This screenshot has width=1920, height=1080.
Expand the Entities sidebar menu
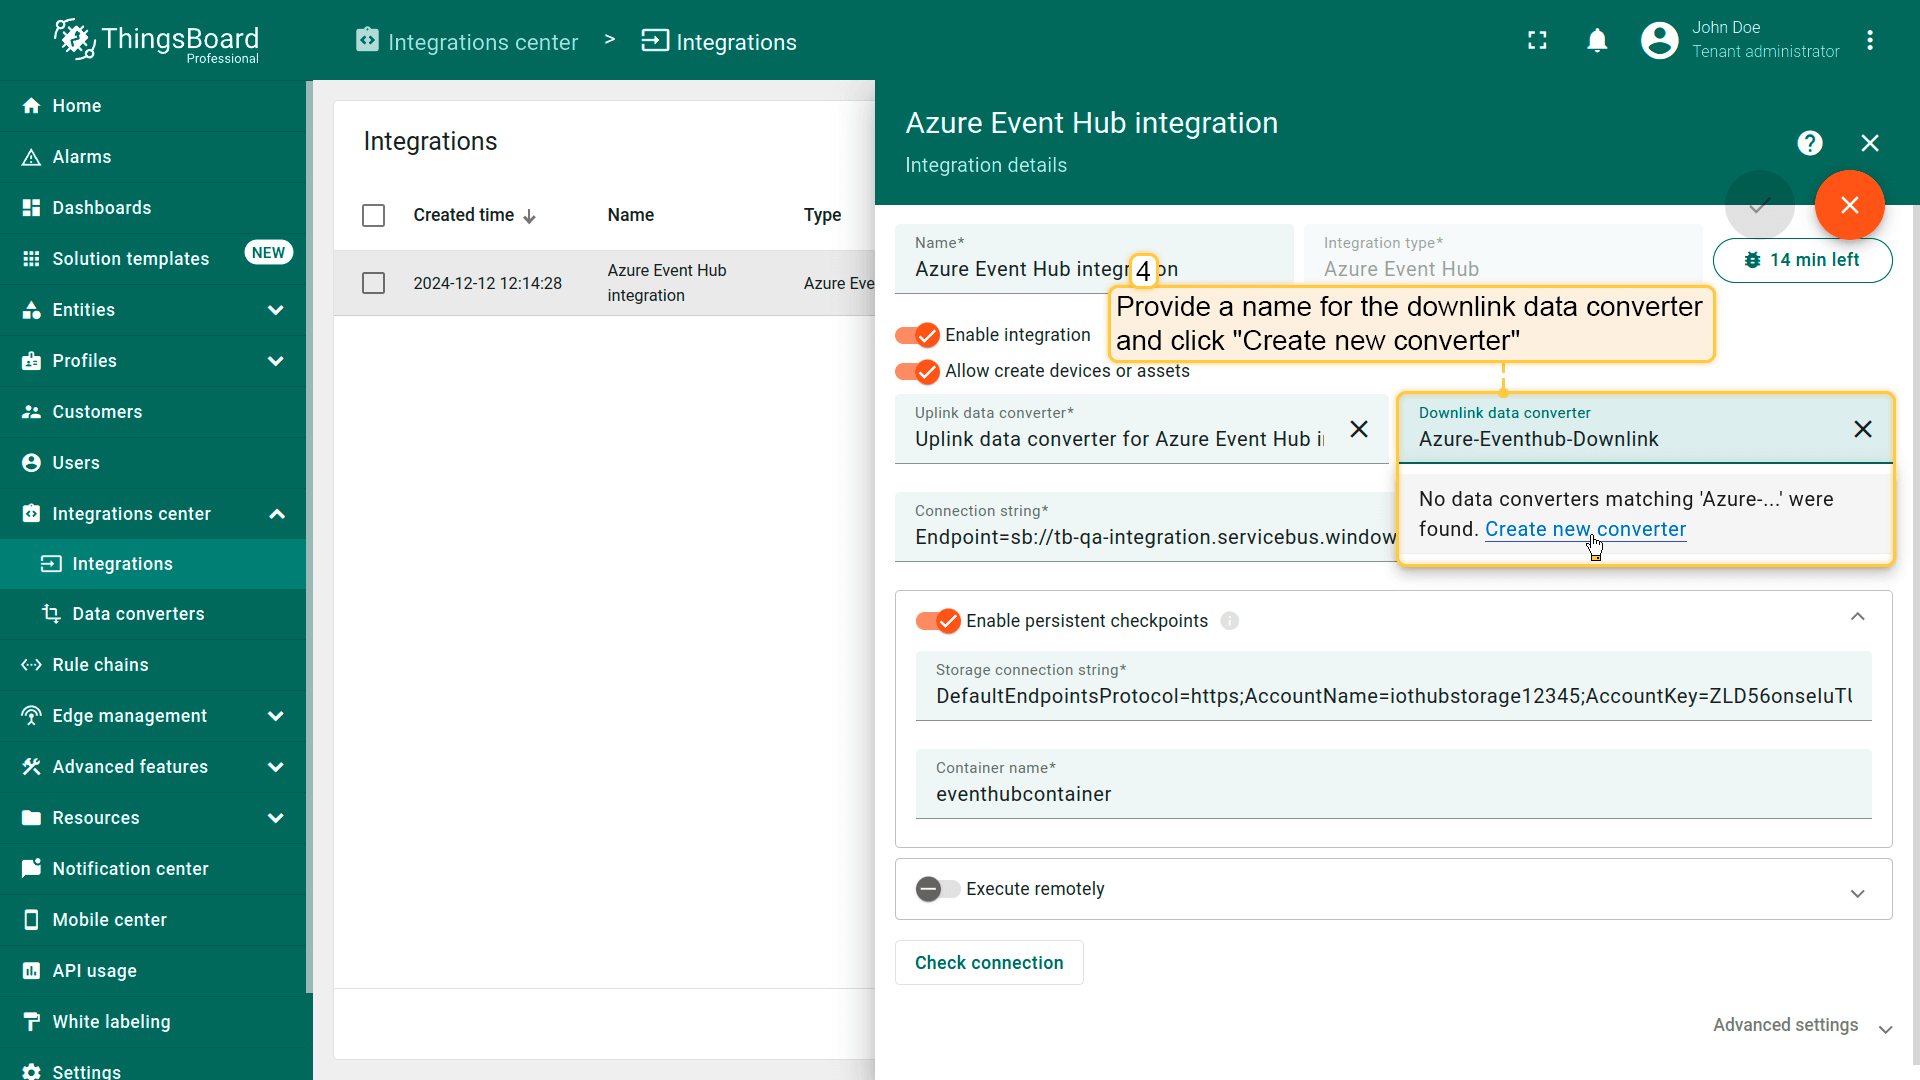275,310
